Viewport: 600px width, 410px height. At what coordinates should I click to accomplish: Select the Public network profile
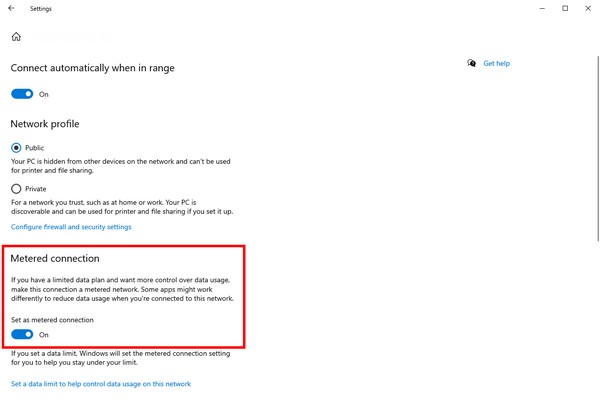pos(16,148)
